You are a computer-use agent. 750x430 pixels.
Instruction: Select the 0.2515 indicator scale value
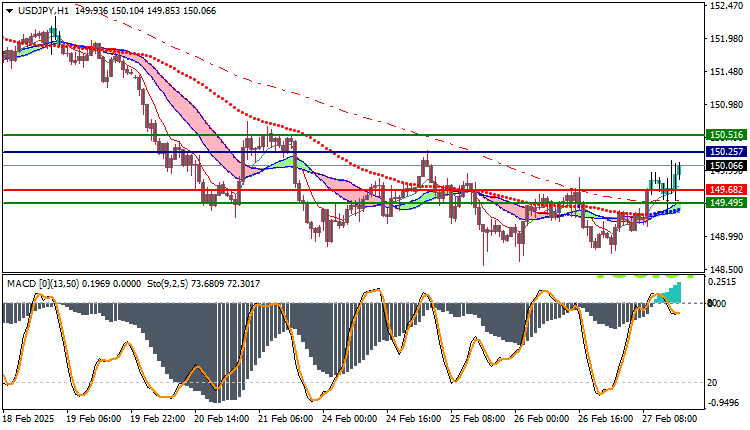[722, 282]
